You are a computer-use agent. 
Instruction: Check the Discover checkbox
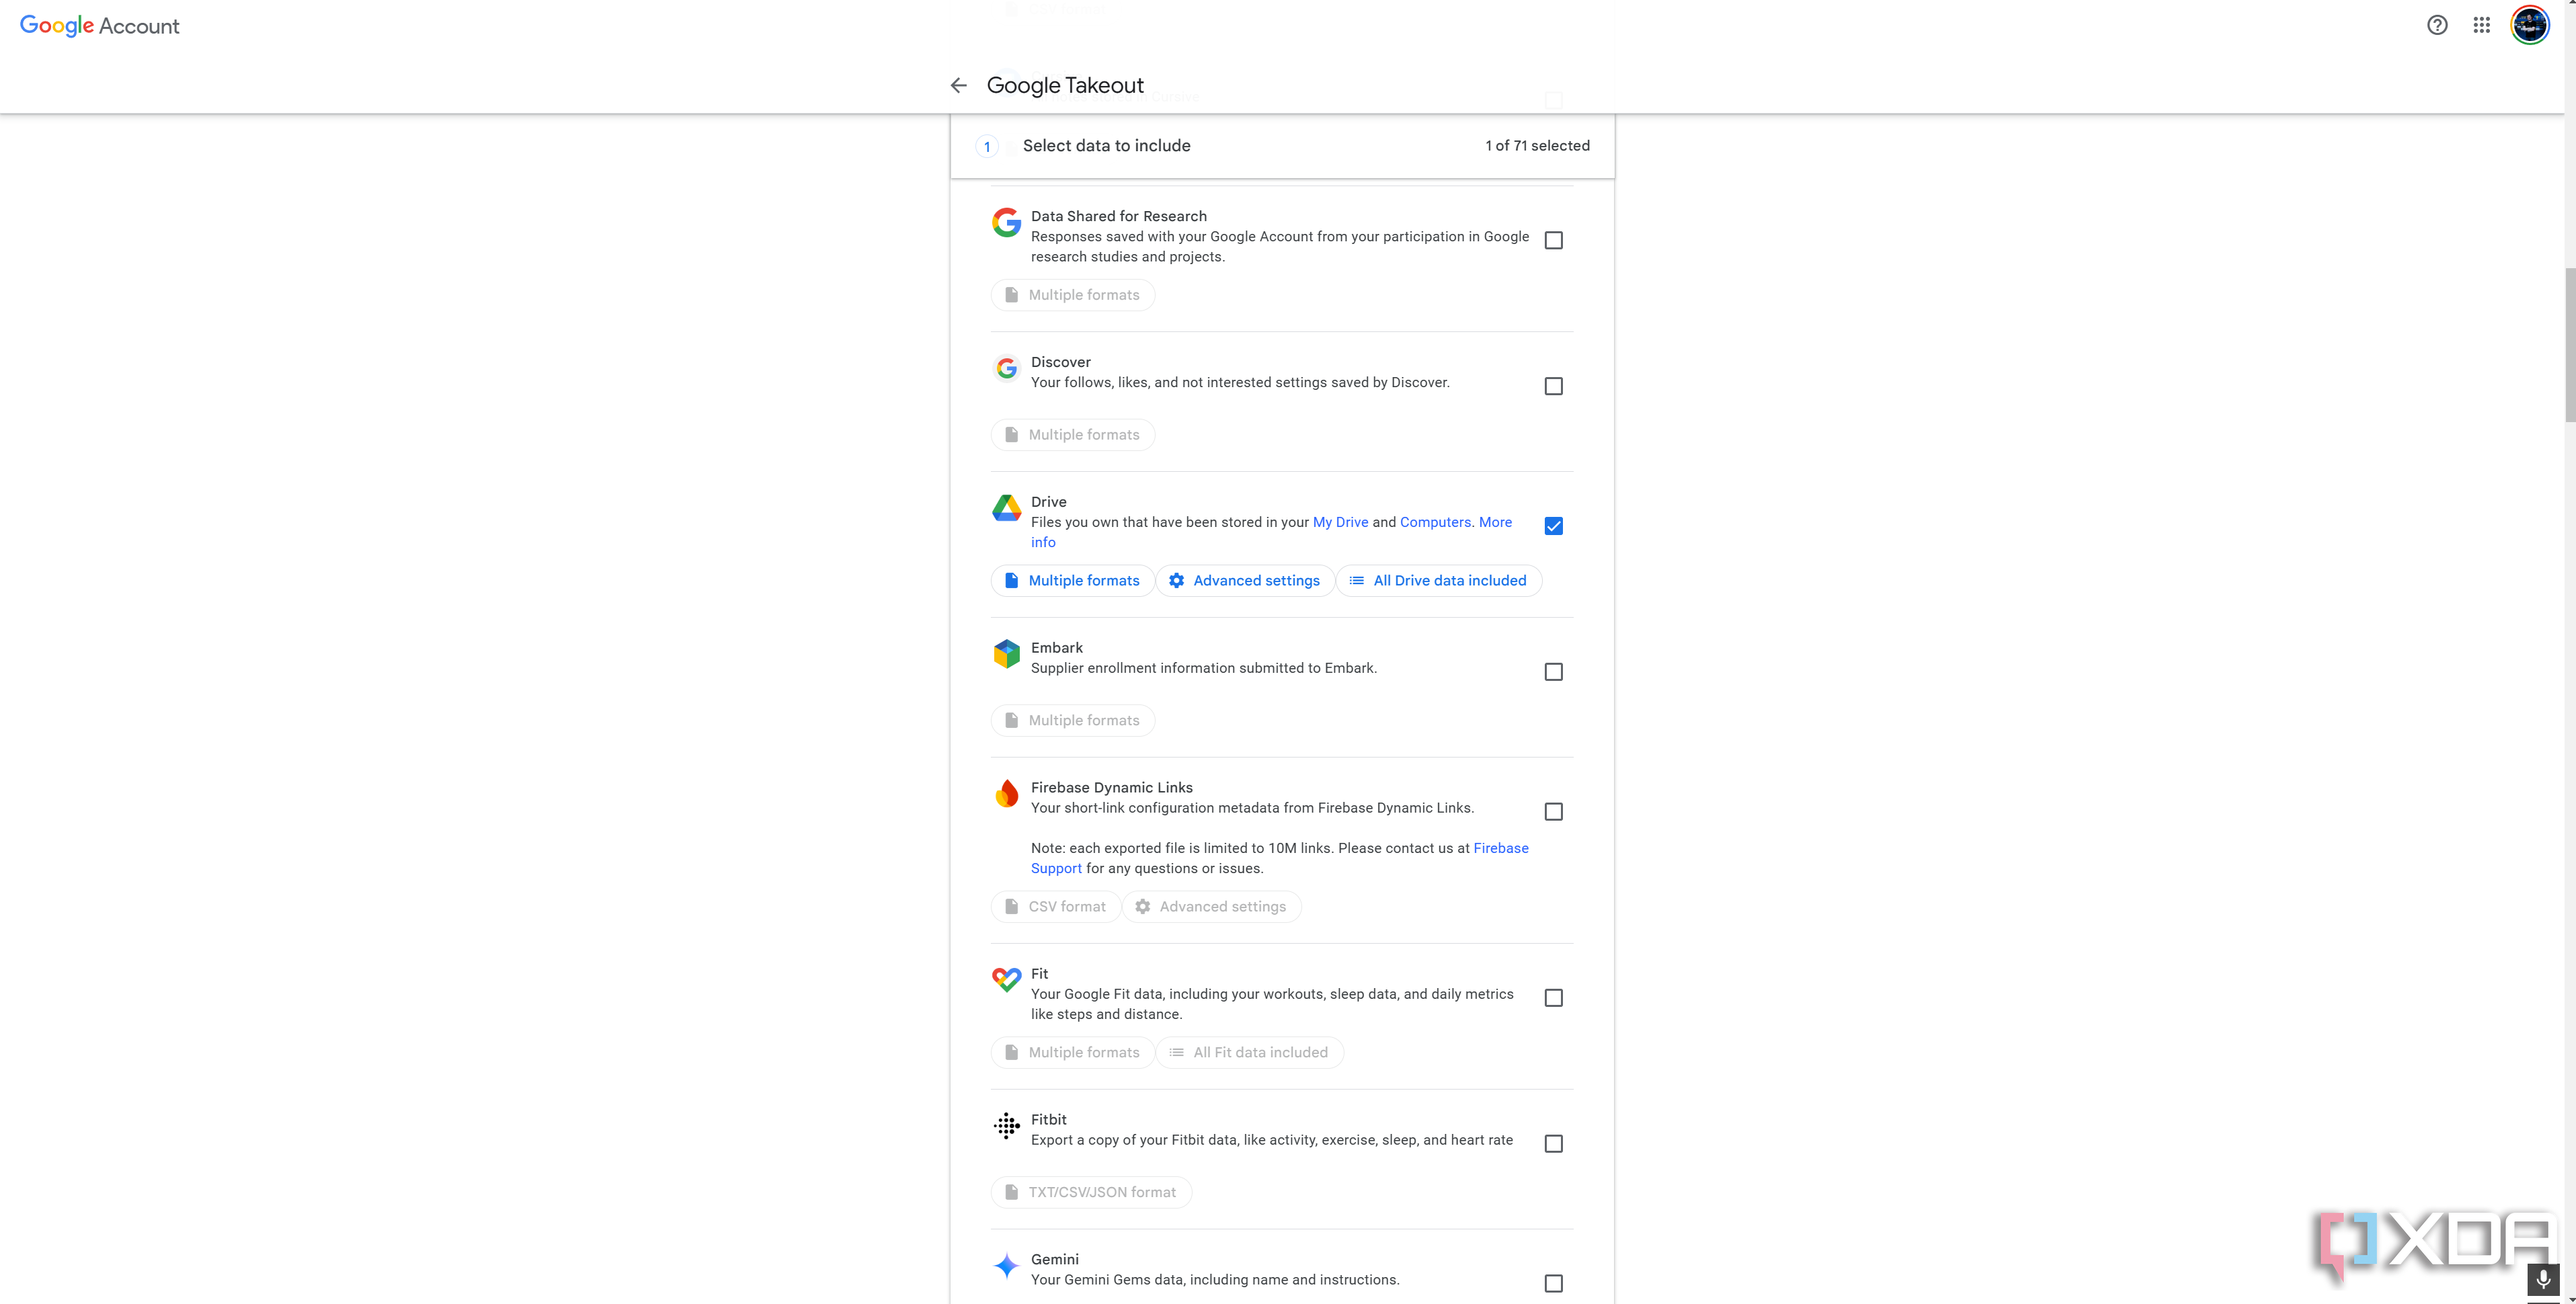coord(1553,386)
